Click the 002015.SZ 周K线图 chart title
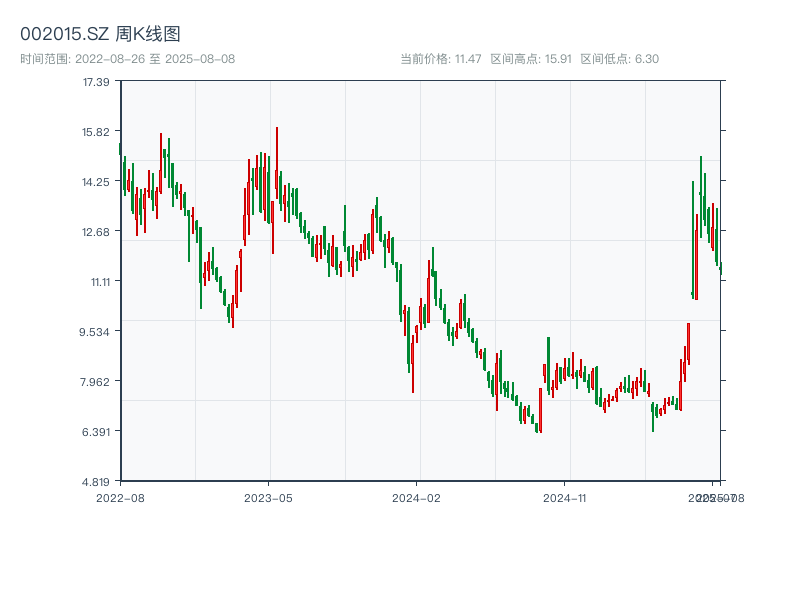Image resolution: width=800 pixels, height=600 pixels. 100,34
